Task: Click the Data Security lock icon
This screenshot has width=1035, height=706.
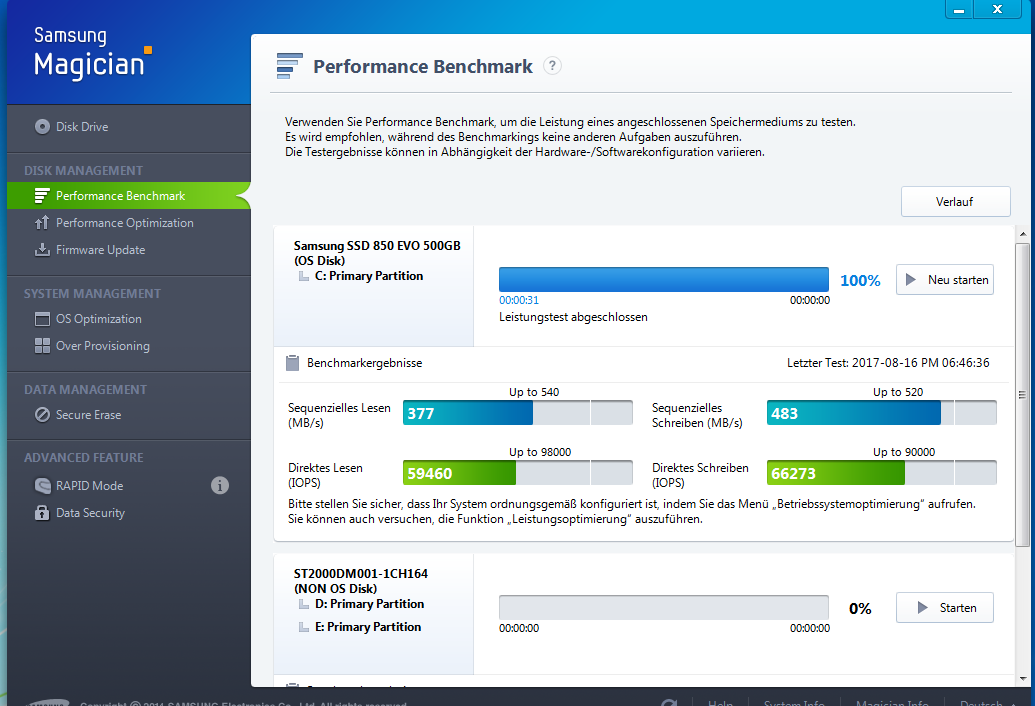Action: click(x=42, y=513)
